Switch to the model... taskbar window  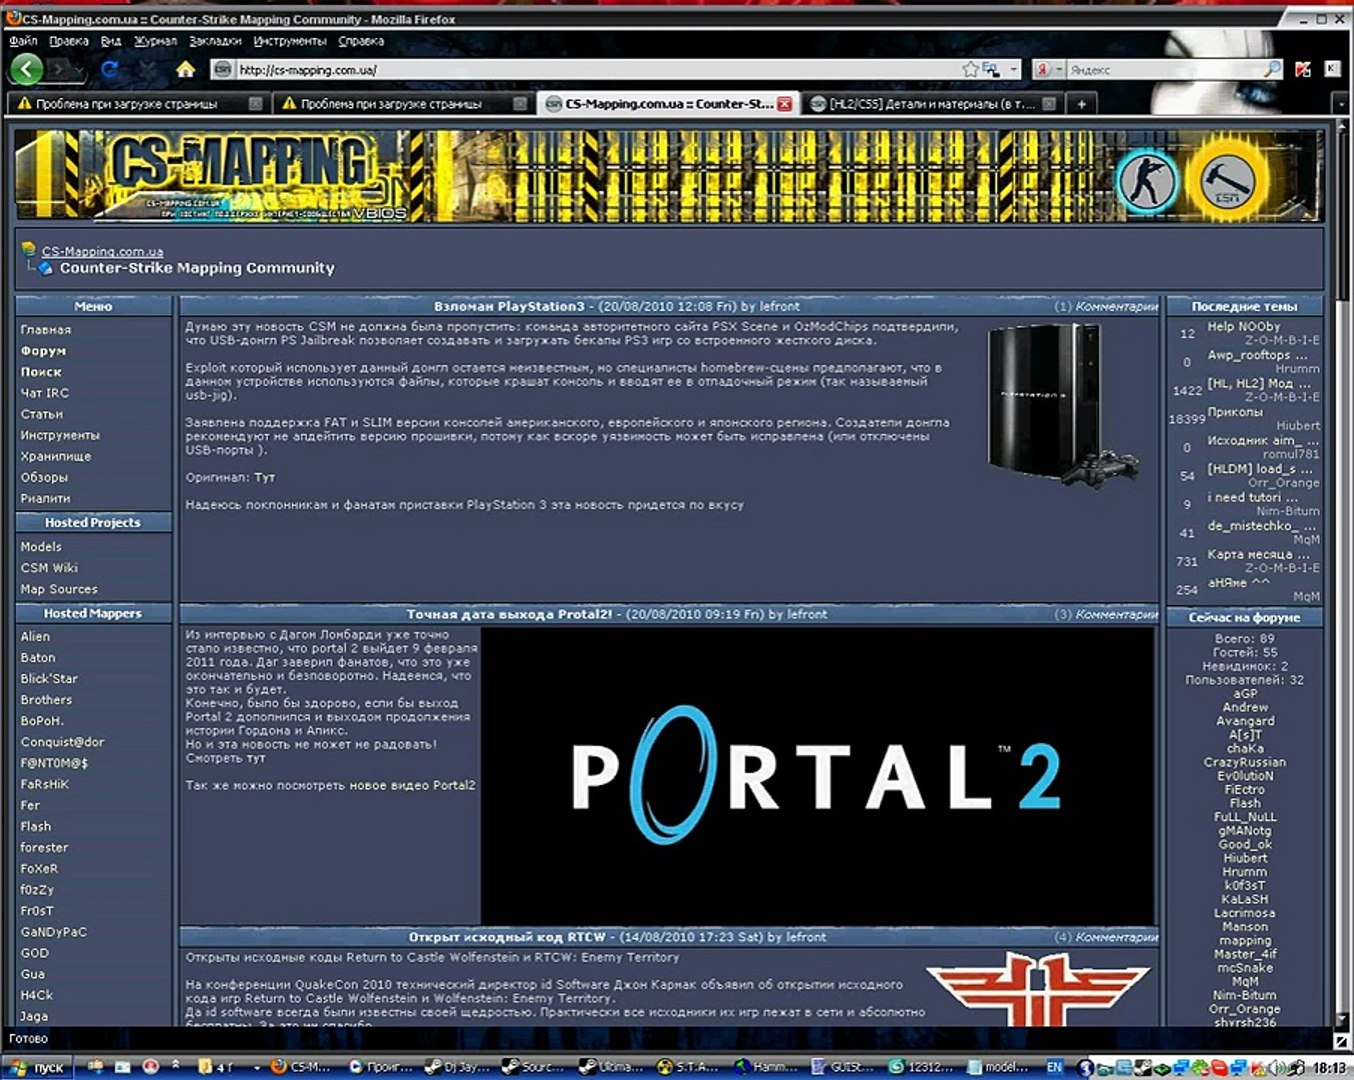[999, 1067]
